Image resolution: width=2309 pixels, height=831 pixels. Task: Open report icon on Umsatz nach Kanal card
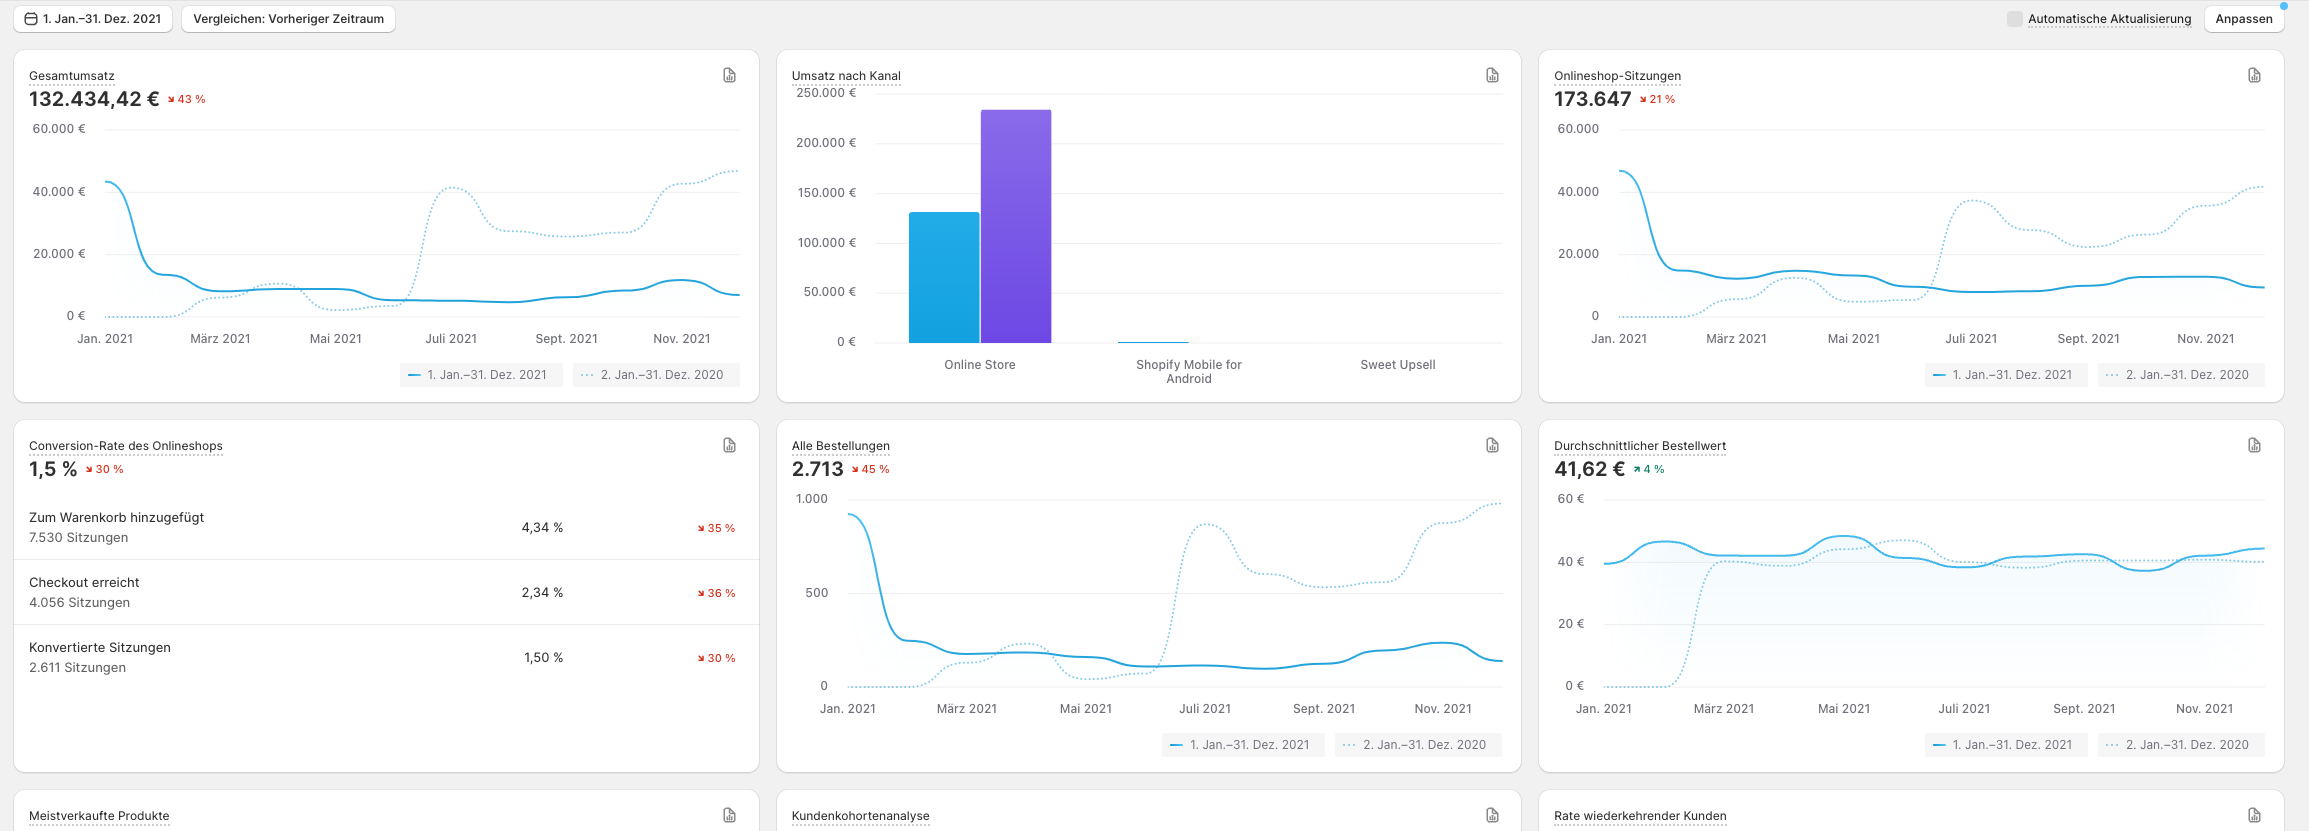(1492, 76)
